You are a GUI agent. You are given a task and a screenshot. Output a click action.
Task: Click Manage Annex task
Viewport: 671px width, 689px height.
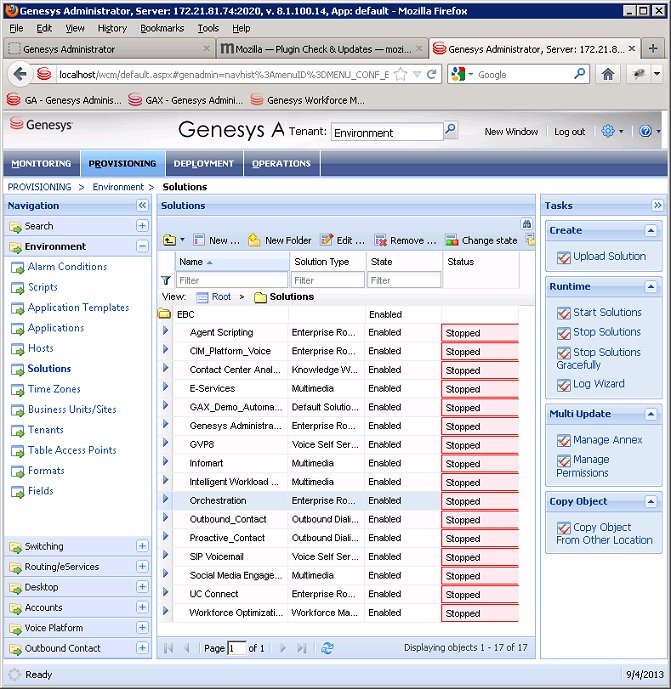coord(607,439)
